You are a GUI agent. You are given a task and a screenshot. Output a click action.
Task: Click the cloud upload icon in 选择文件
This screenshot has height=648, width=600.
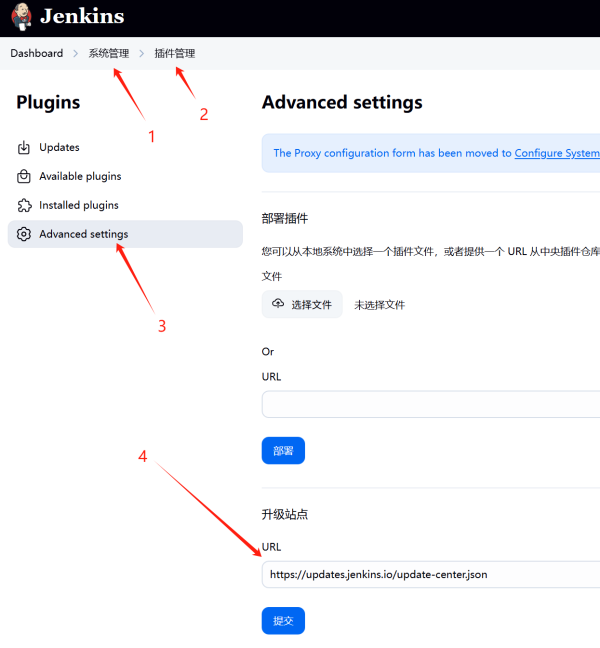coord(278,304)
